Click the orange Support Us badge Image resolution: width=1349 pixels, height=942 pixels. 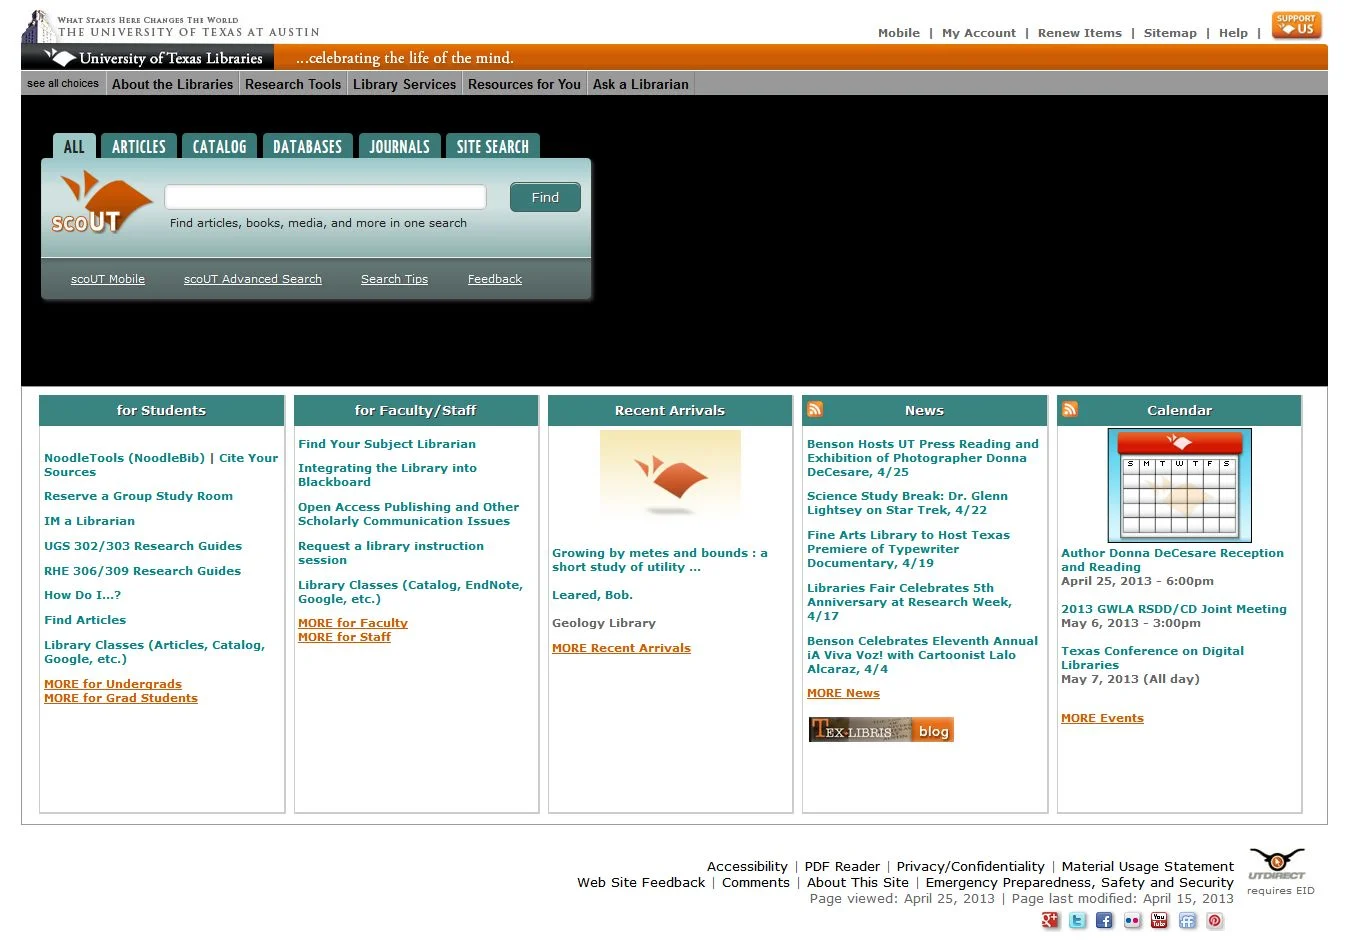pos(1297,25)
